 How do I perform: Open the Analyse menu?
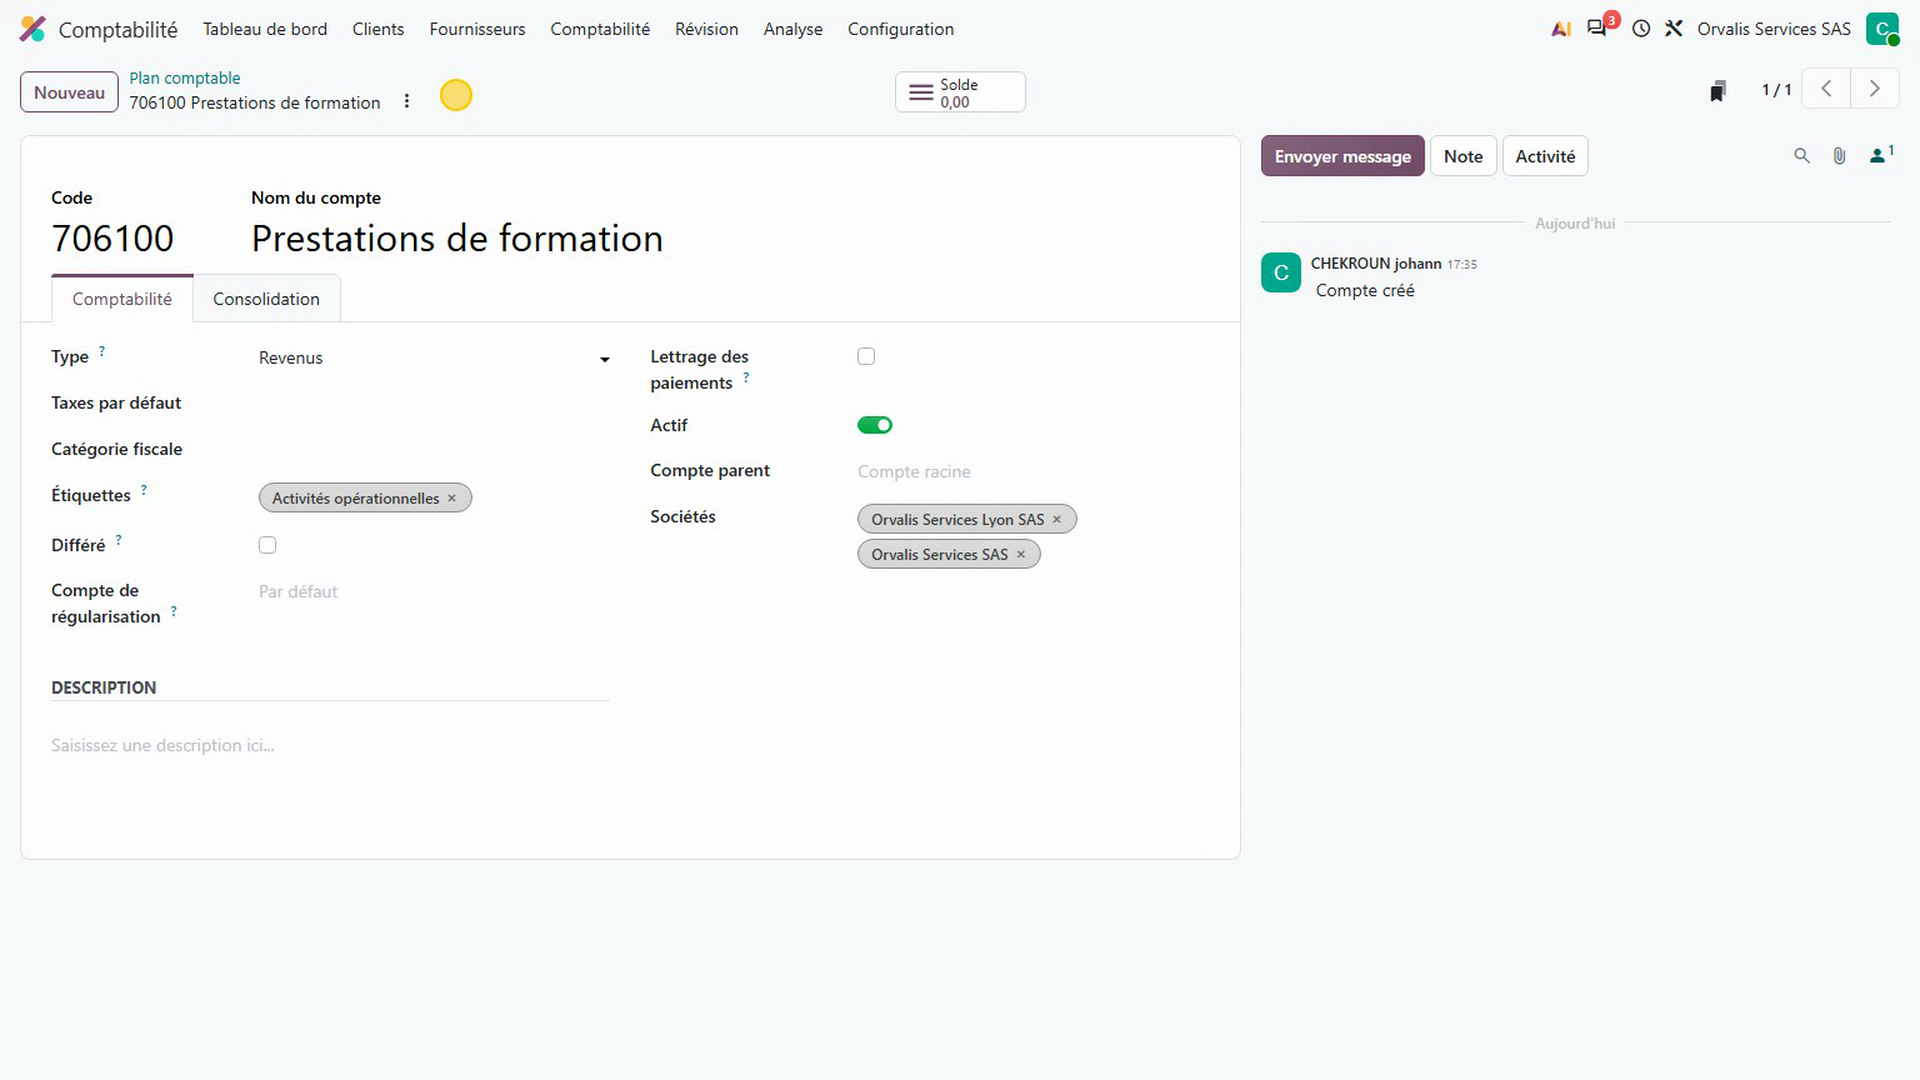793,29
